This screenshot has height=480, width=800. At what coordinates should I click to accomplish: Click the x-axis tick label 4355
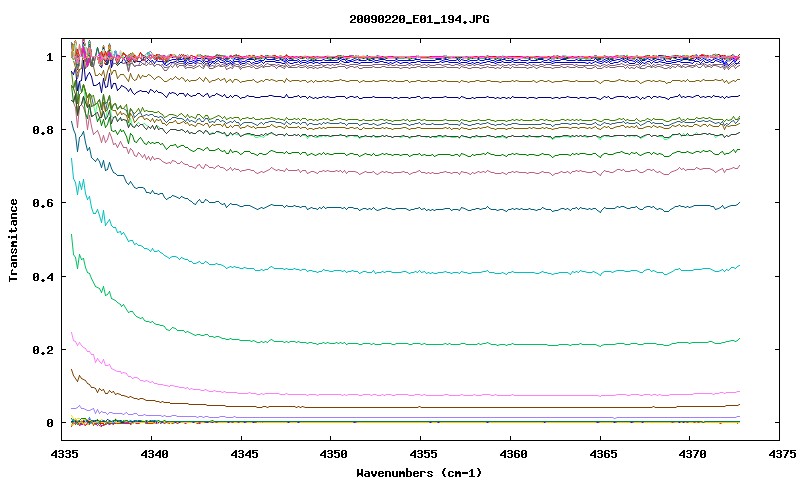point(421,454)
